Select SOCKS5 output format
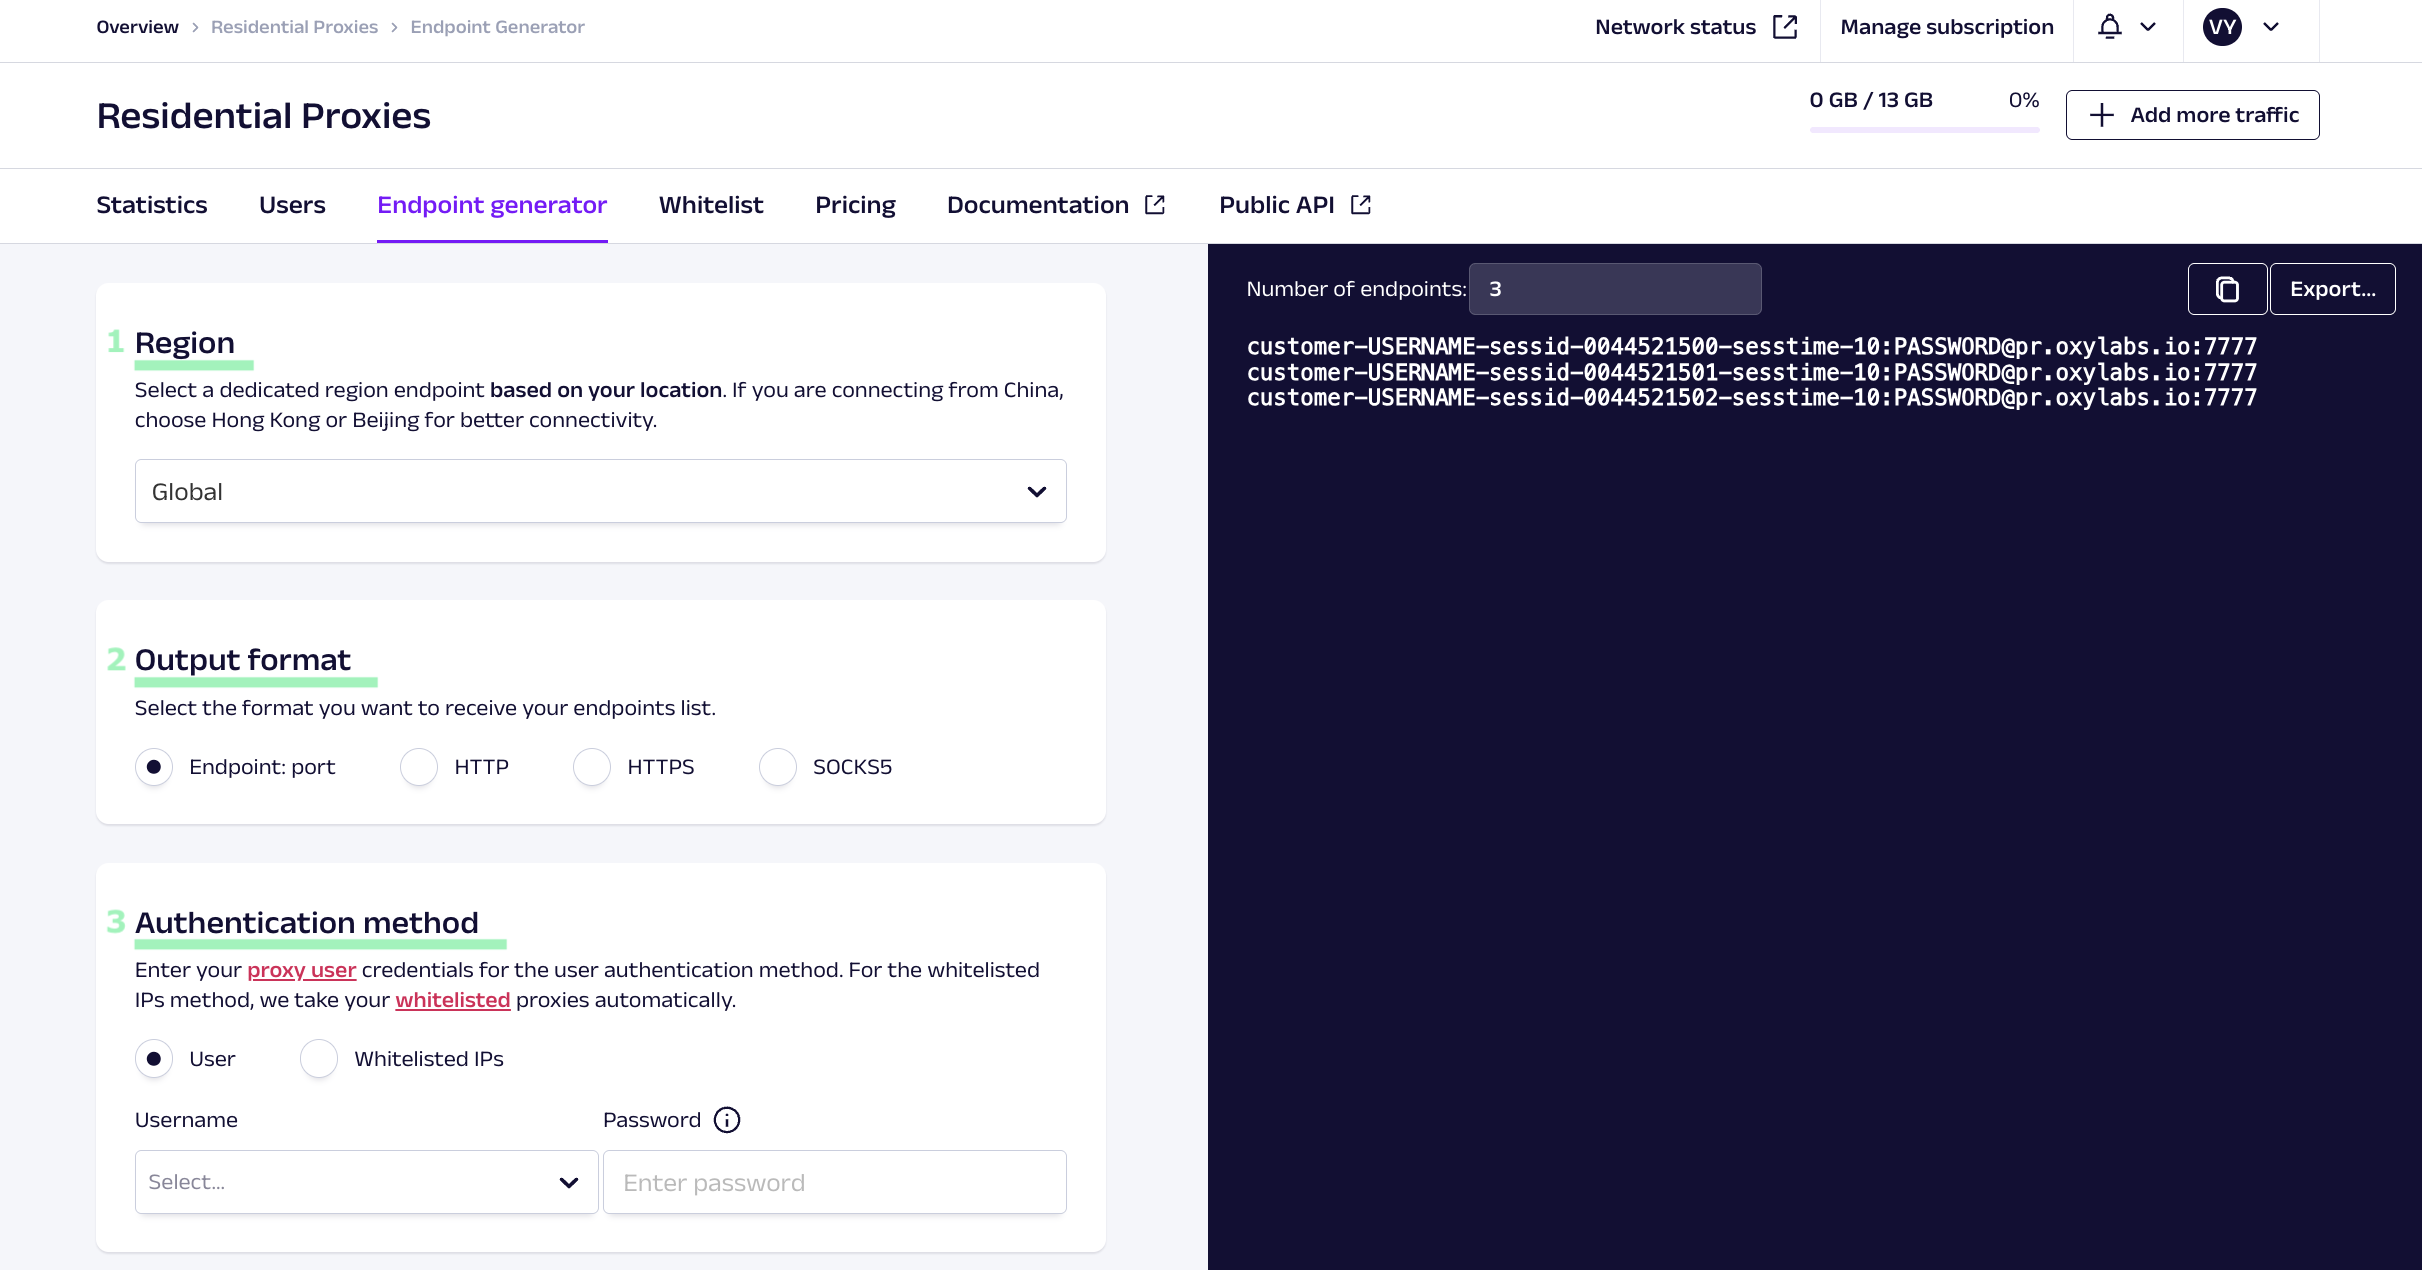Screen dimensions: 2422x1270 (x=777, y=767)
